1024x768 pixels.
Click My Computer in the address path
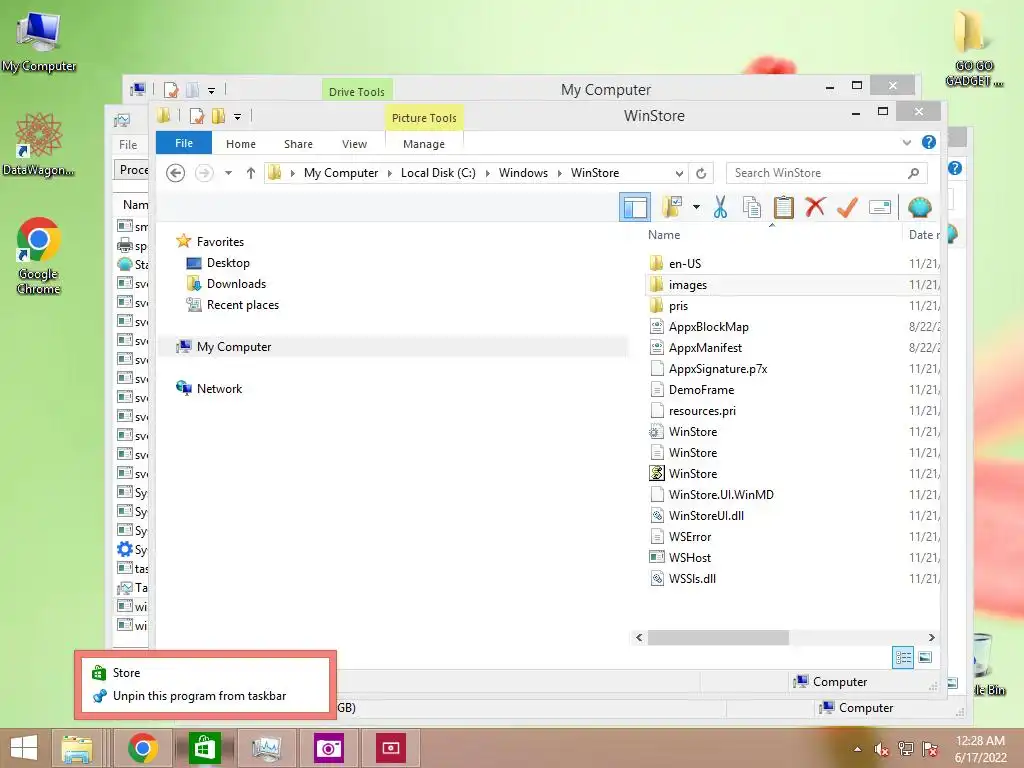341,173
